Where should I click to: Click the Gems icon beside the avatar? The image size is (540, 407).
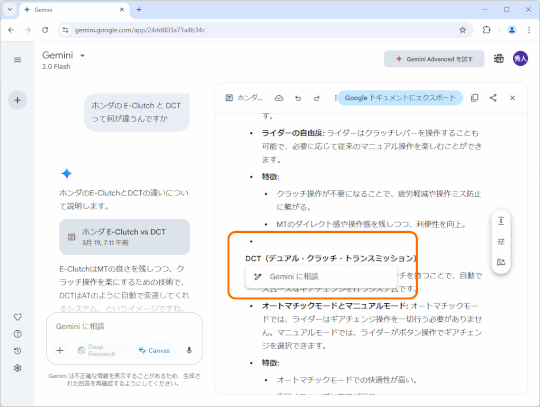[499, 59]
